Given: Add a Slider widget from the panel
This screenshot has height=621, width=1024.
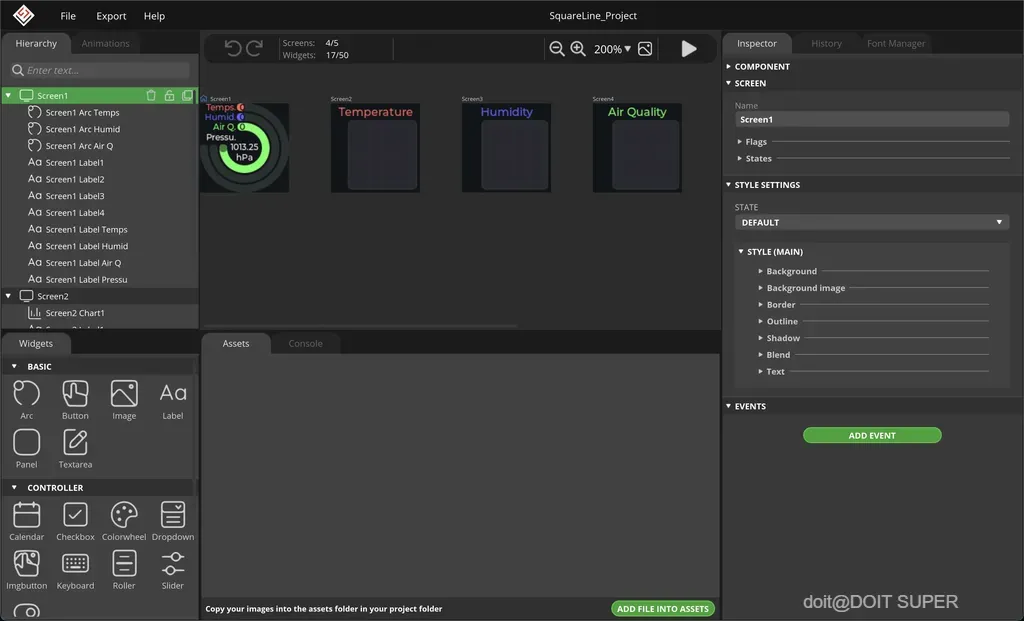Looking at the screenshot, I should [x=172, y=570].
